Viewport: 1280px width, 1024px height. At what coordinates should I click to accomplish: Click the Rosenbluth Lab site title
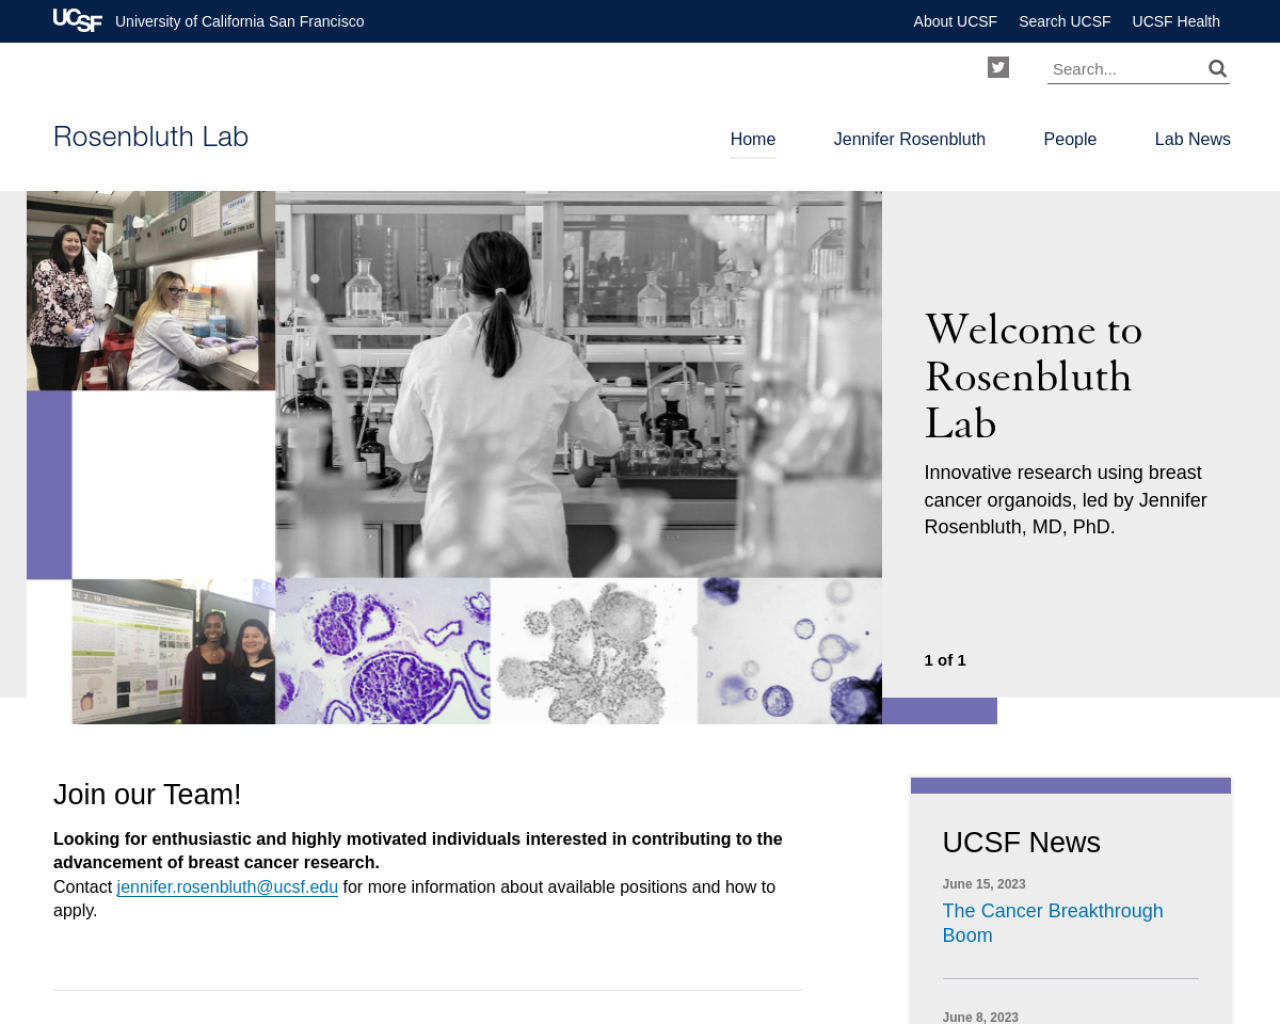pos(151,137)
